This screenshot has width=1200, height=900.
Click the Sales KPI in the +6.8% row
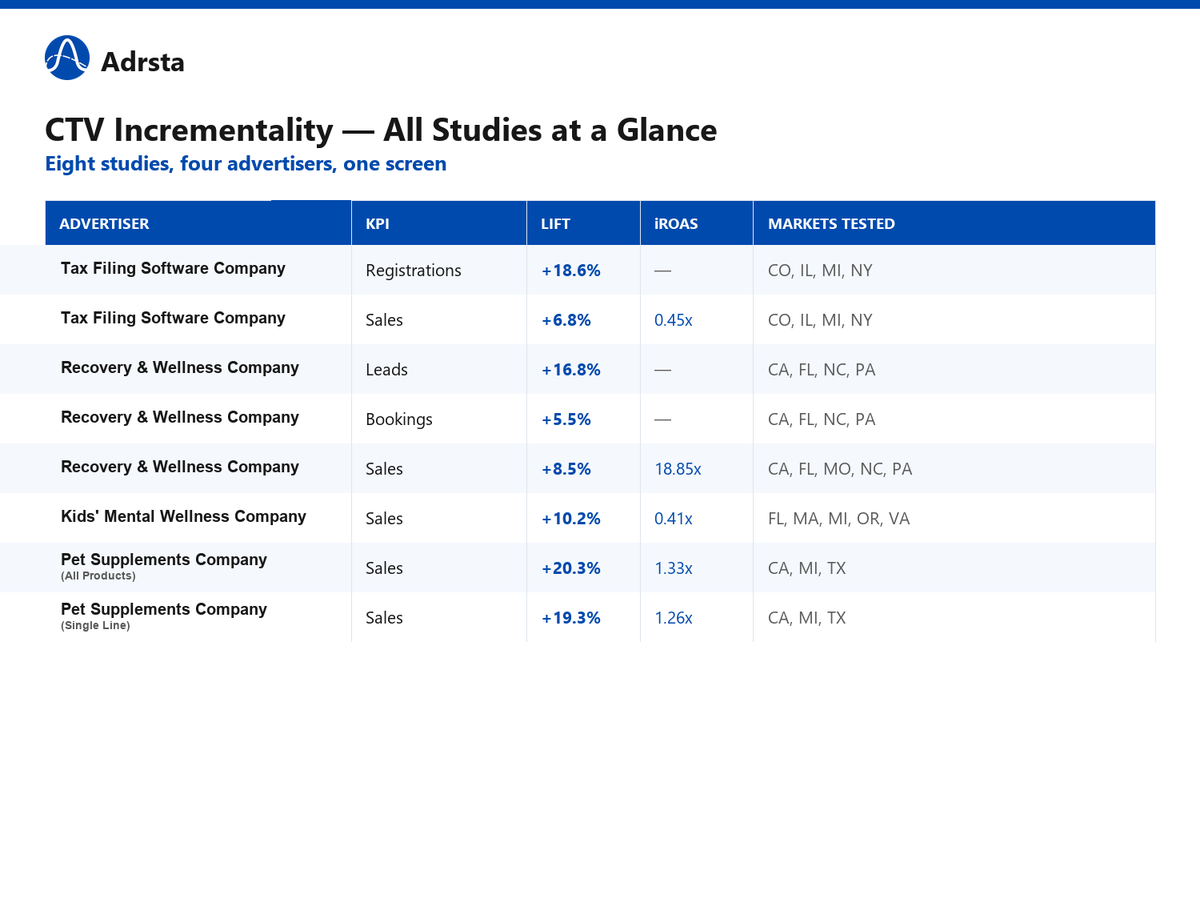384,320
